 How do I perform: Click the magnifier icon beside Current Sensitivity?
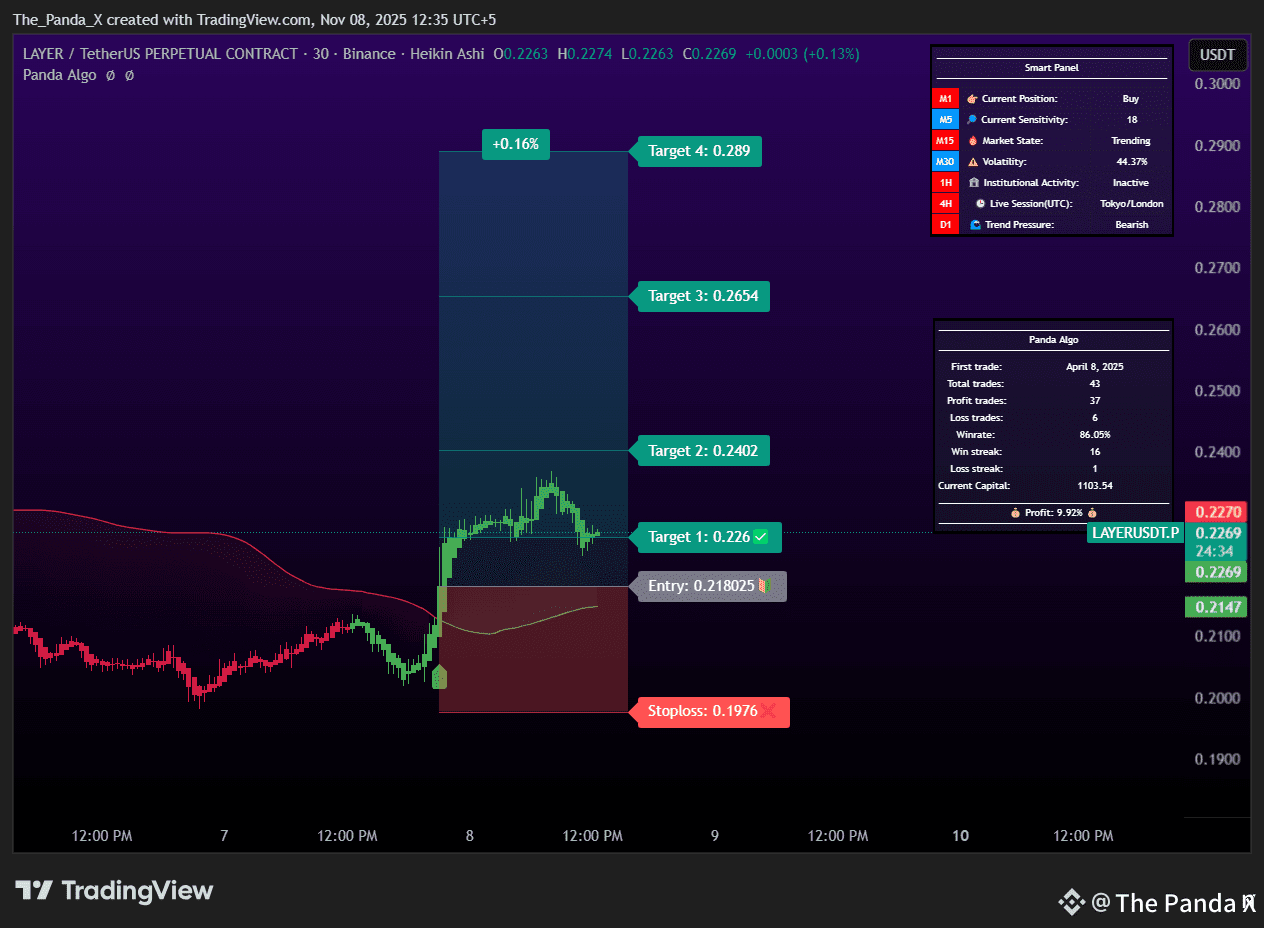click(x=971, y=120)
